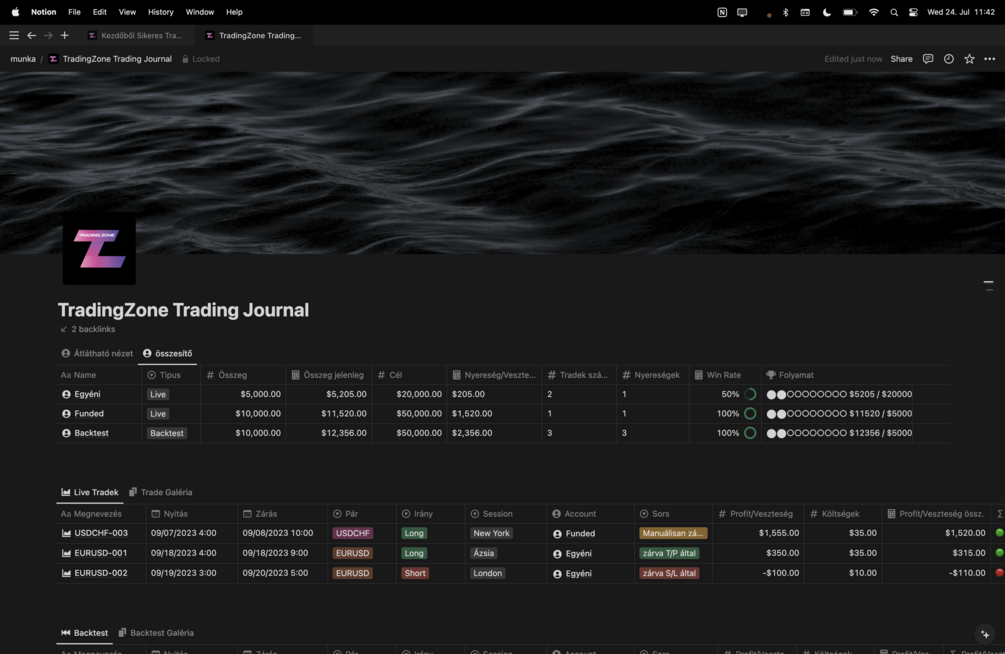Screen dimensions: 1005x654
Task: Click TradingZone Trading Journal breadcrumb
Action: coord(110,59)
